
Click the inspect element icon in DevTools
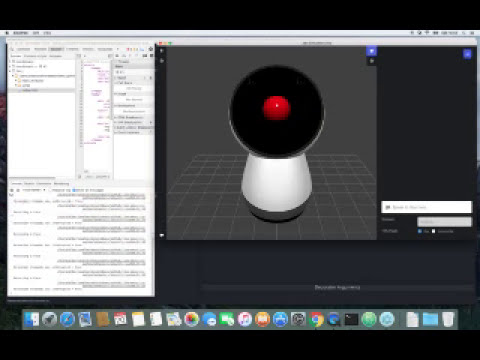pyautogui.click(x=12, y=49)
